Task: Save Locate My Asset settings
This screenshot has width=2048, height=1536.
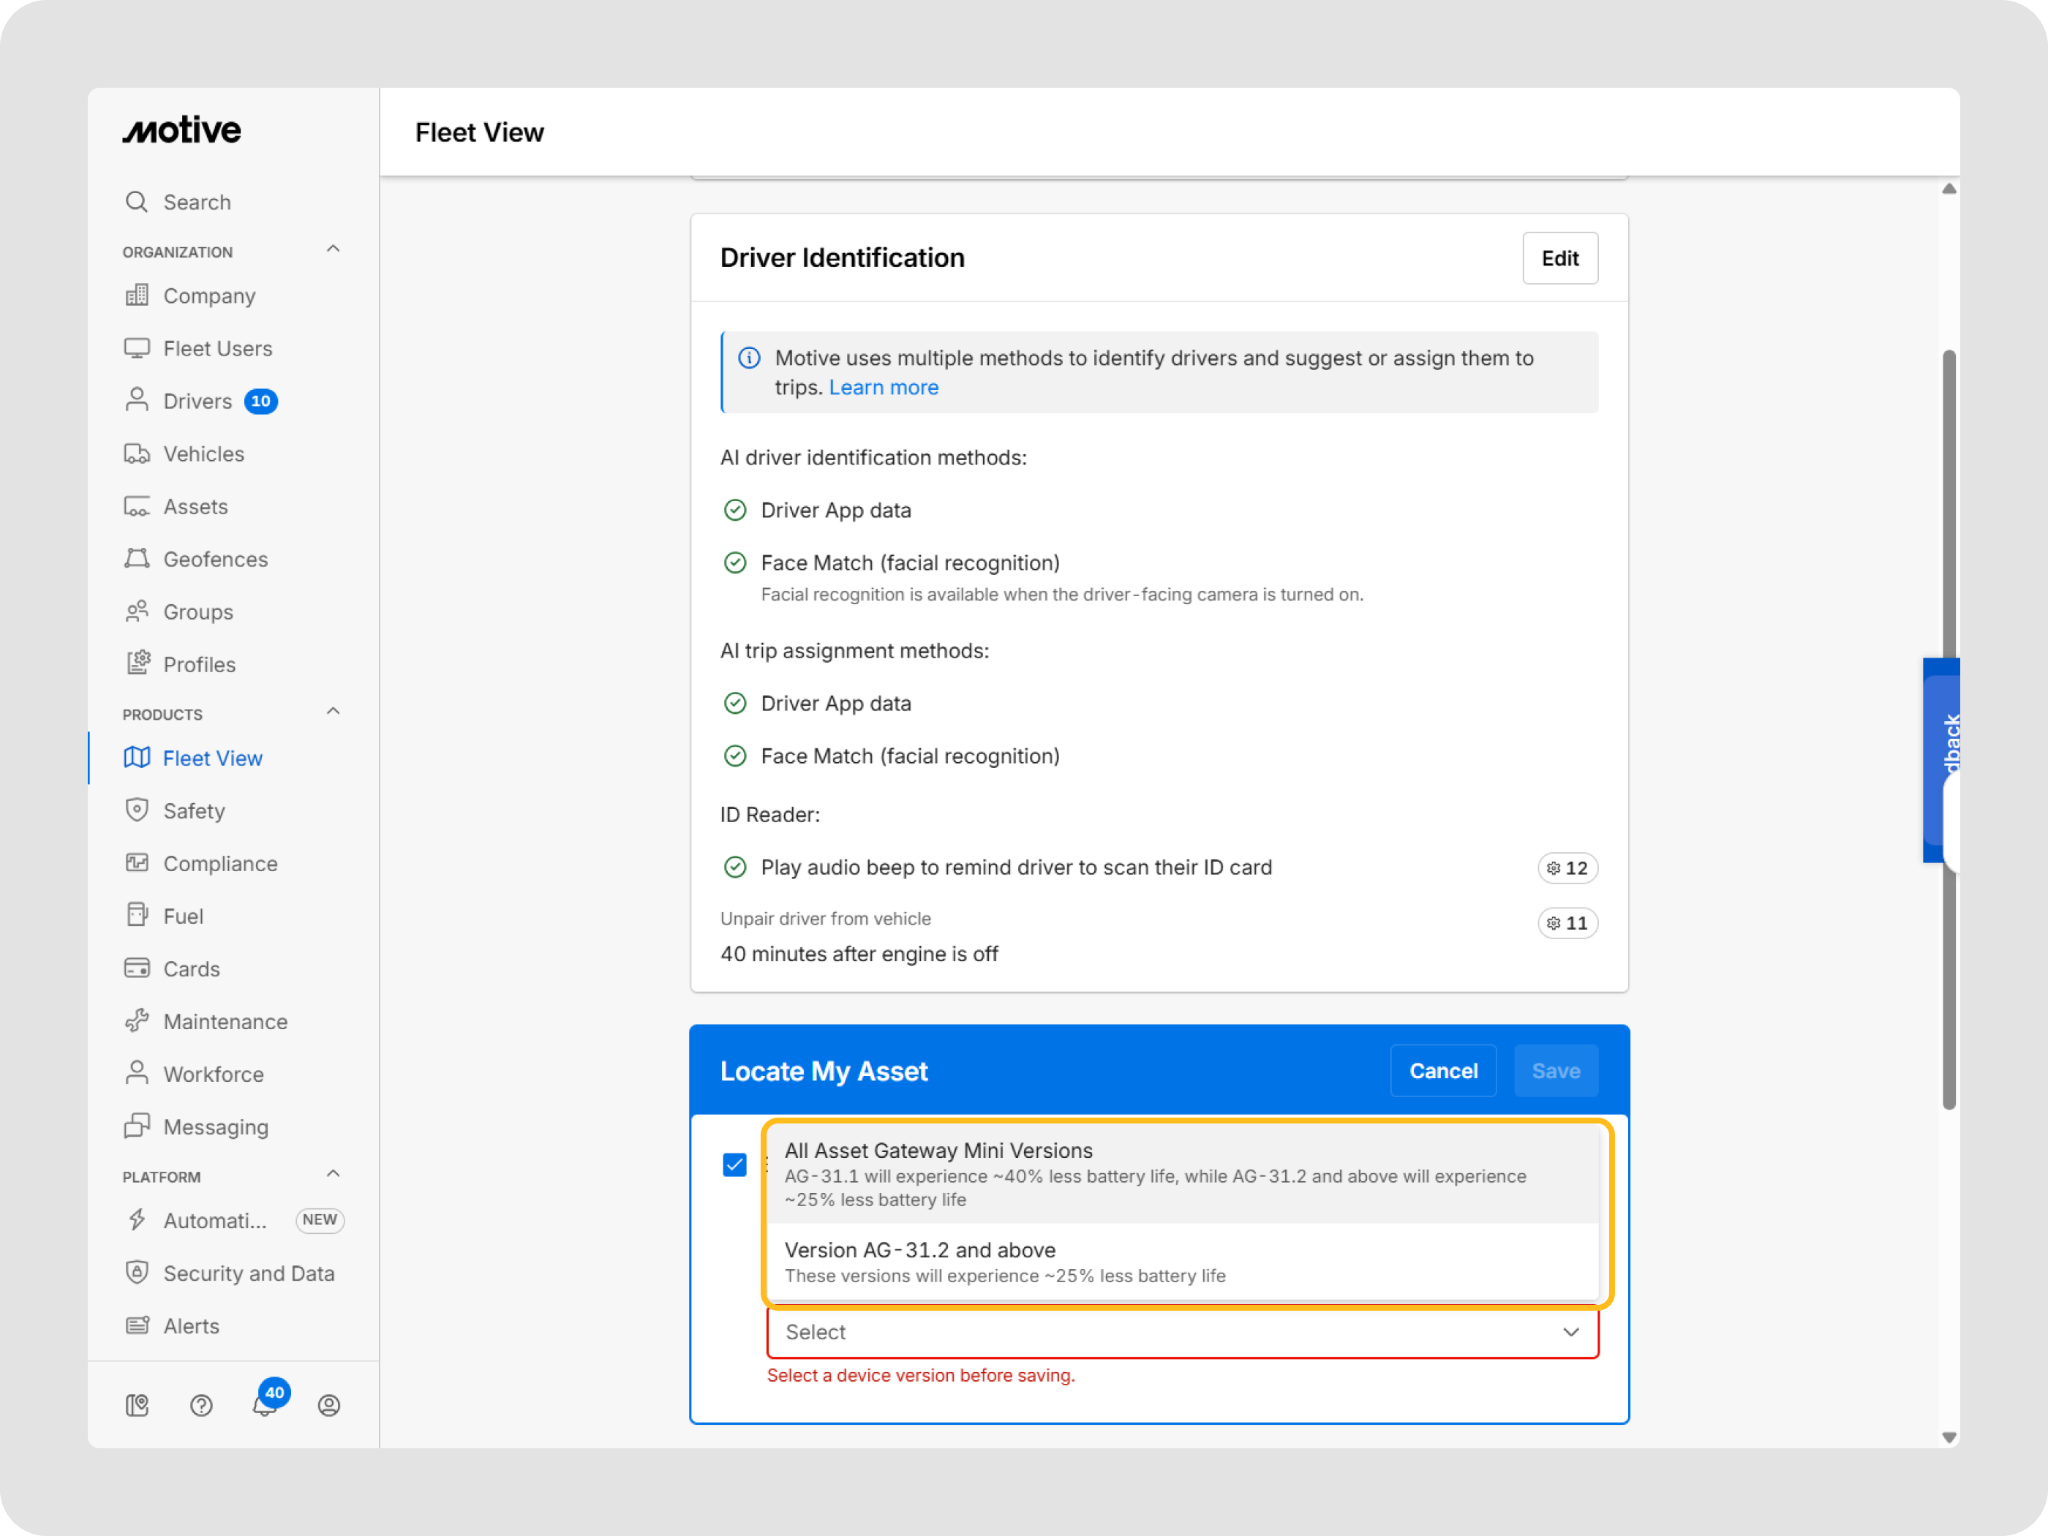Action: pyautogui.click(x=1556, y=1071)
